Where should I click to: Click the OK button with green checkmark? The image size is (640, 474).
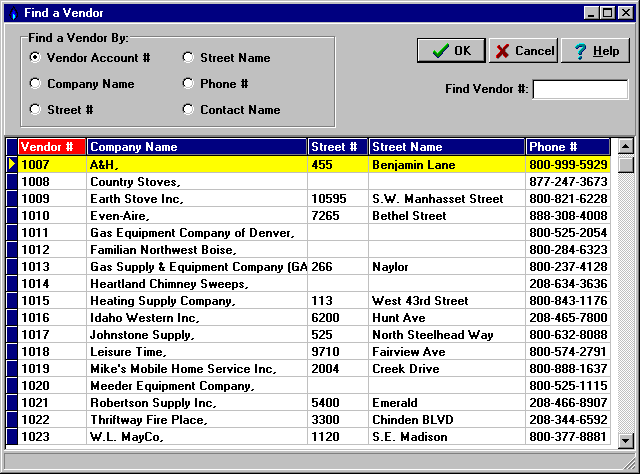[450, 51]
